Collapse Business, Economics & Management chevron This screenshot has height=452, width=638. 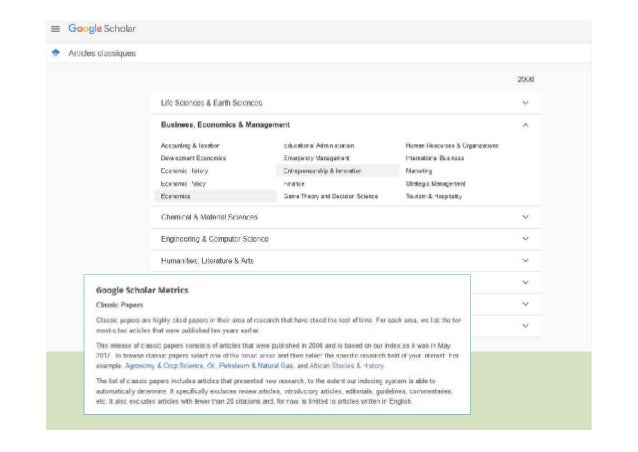pos(525,125)
